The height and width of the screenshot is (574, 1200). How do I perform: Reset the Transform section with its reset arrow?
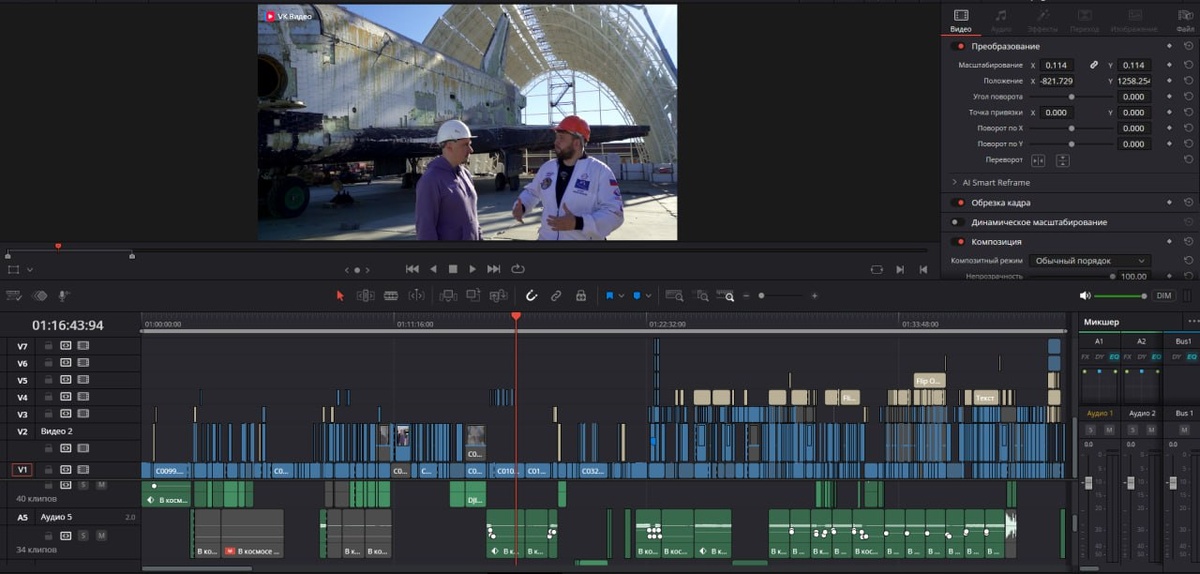(x=1188, y=46)
